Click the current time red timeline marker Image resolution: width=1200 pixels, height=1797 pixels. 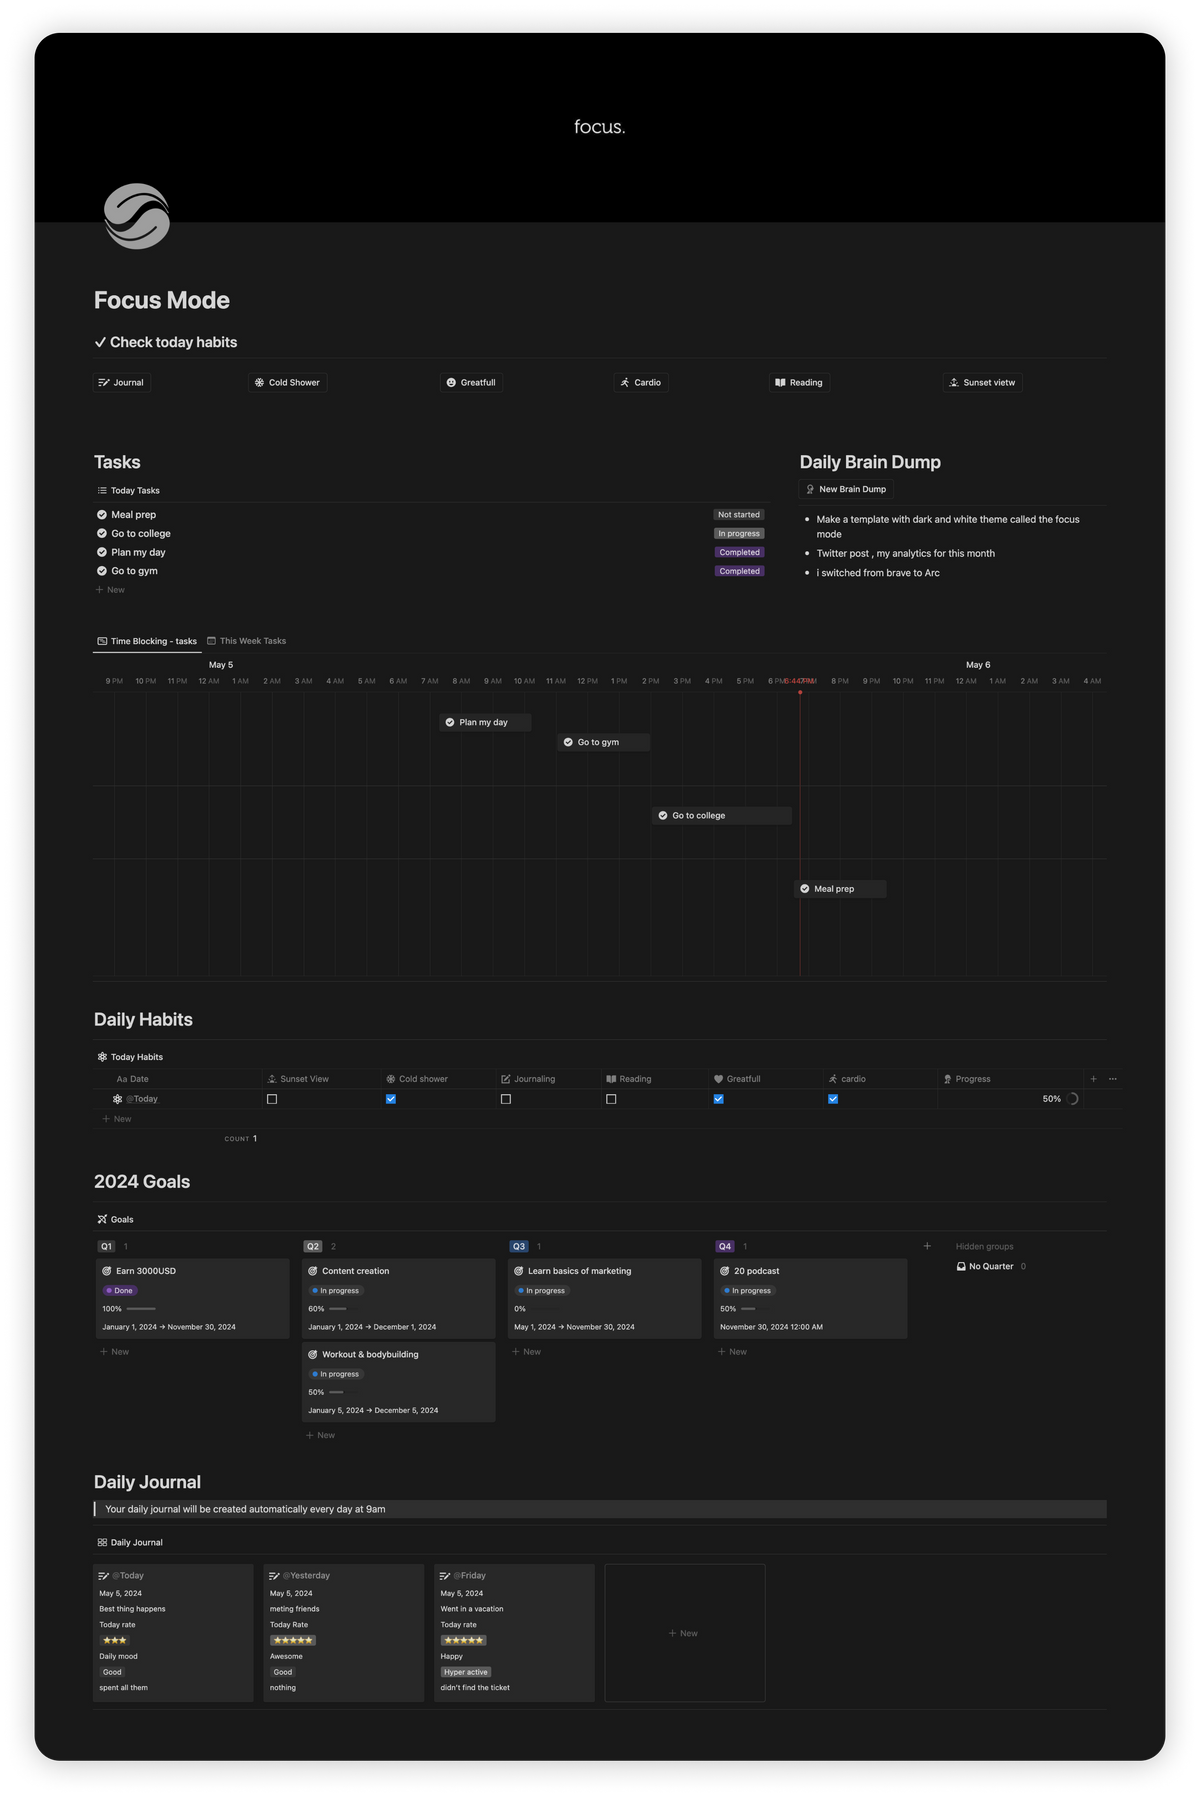(800, 692)
